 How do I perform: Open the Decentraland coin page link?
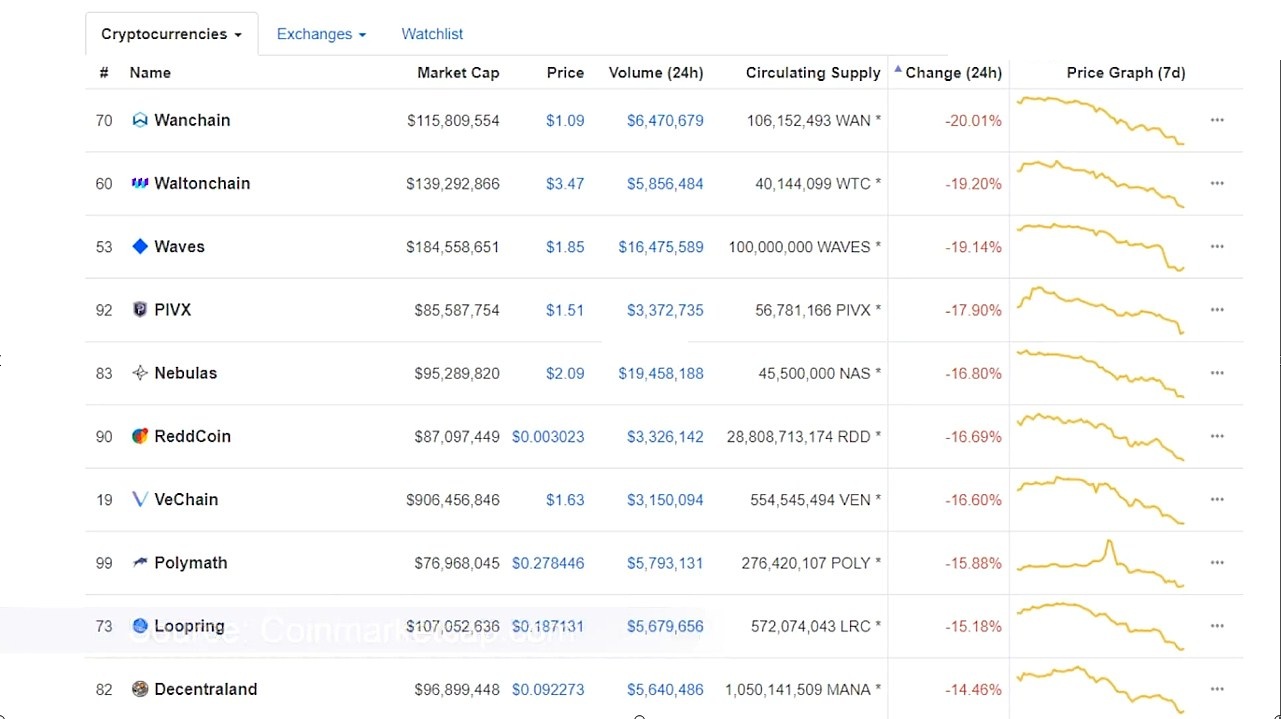tap(206, 689)
